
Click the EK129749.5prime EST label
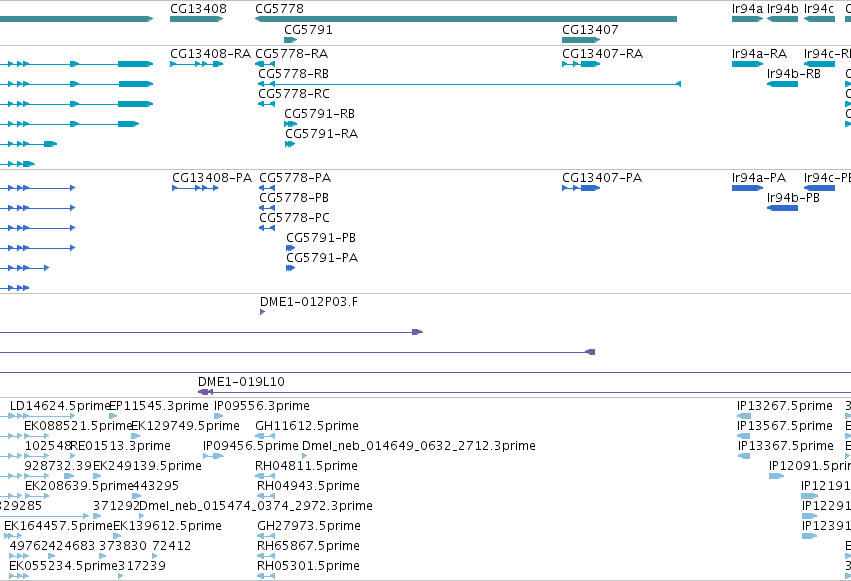(186, 426)
